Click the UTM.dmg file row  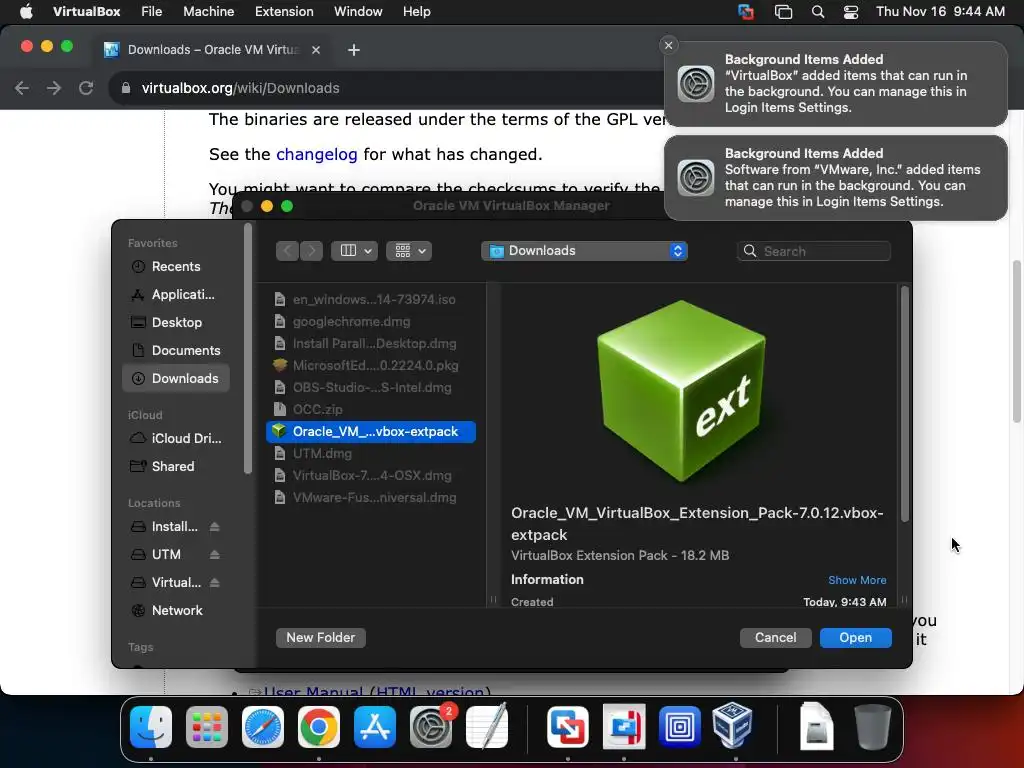coord(371,453)
